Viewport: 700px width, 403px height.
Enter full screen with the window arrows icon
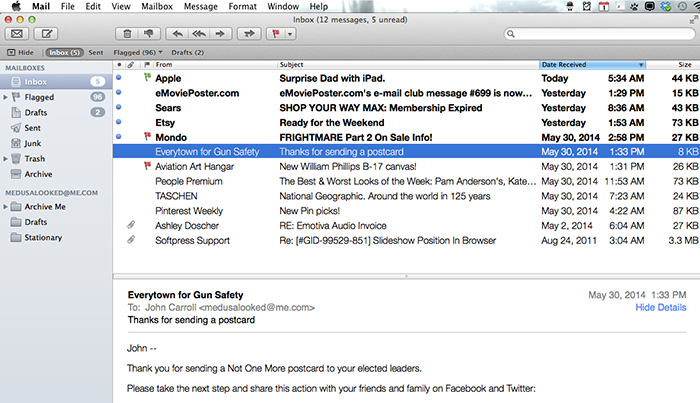pyautogui.click(x=693, y=19)
